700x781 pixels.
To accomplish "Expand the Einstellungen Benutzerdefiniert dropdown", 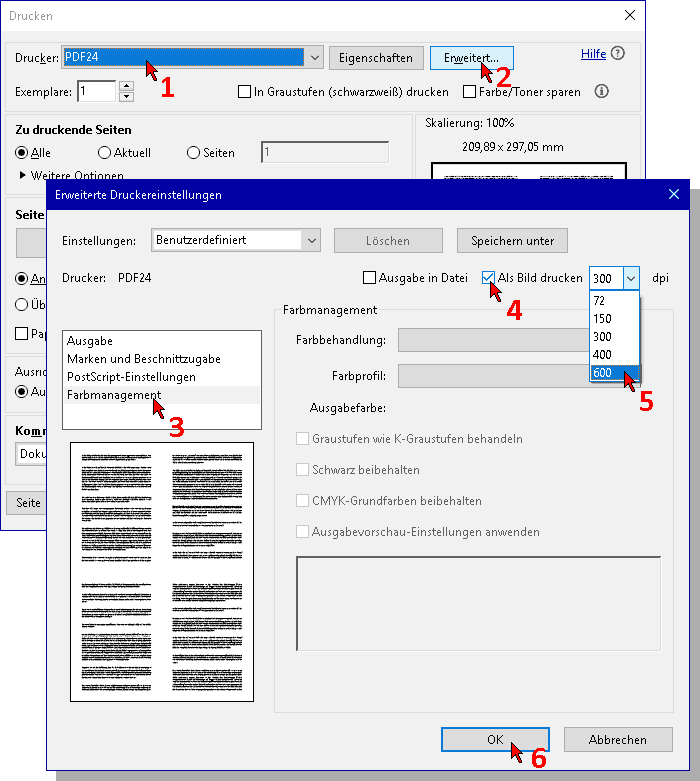I will pyautogui.click(x=311, y=241).
